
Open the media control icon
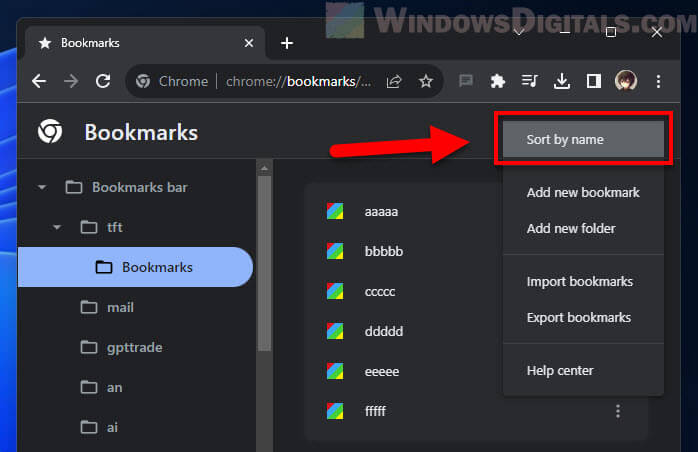click(529, 82)
